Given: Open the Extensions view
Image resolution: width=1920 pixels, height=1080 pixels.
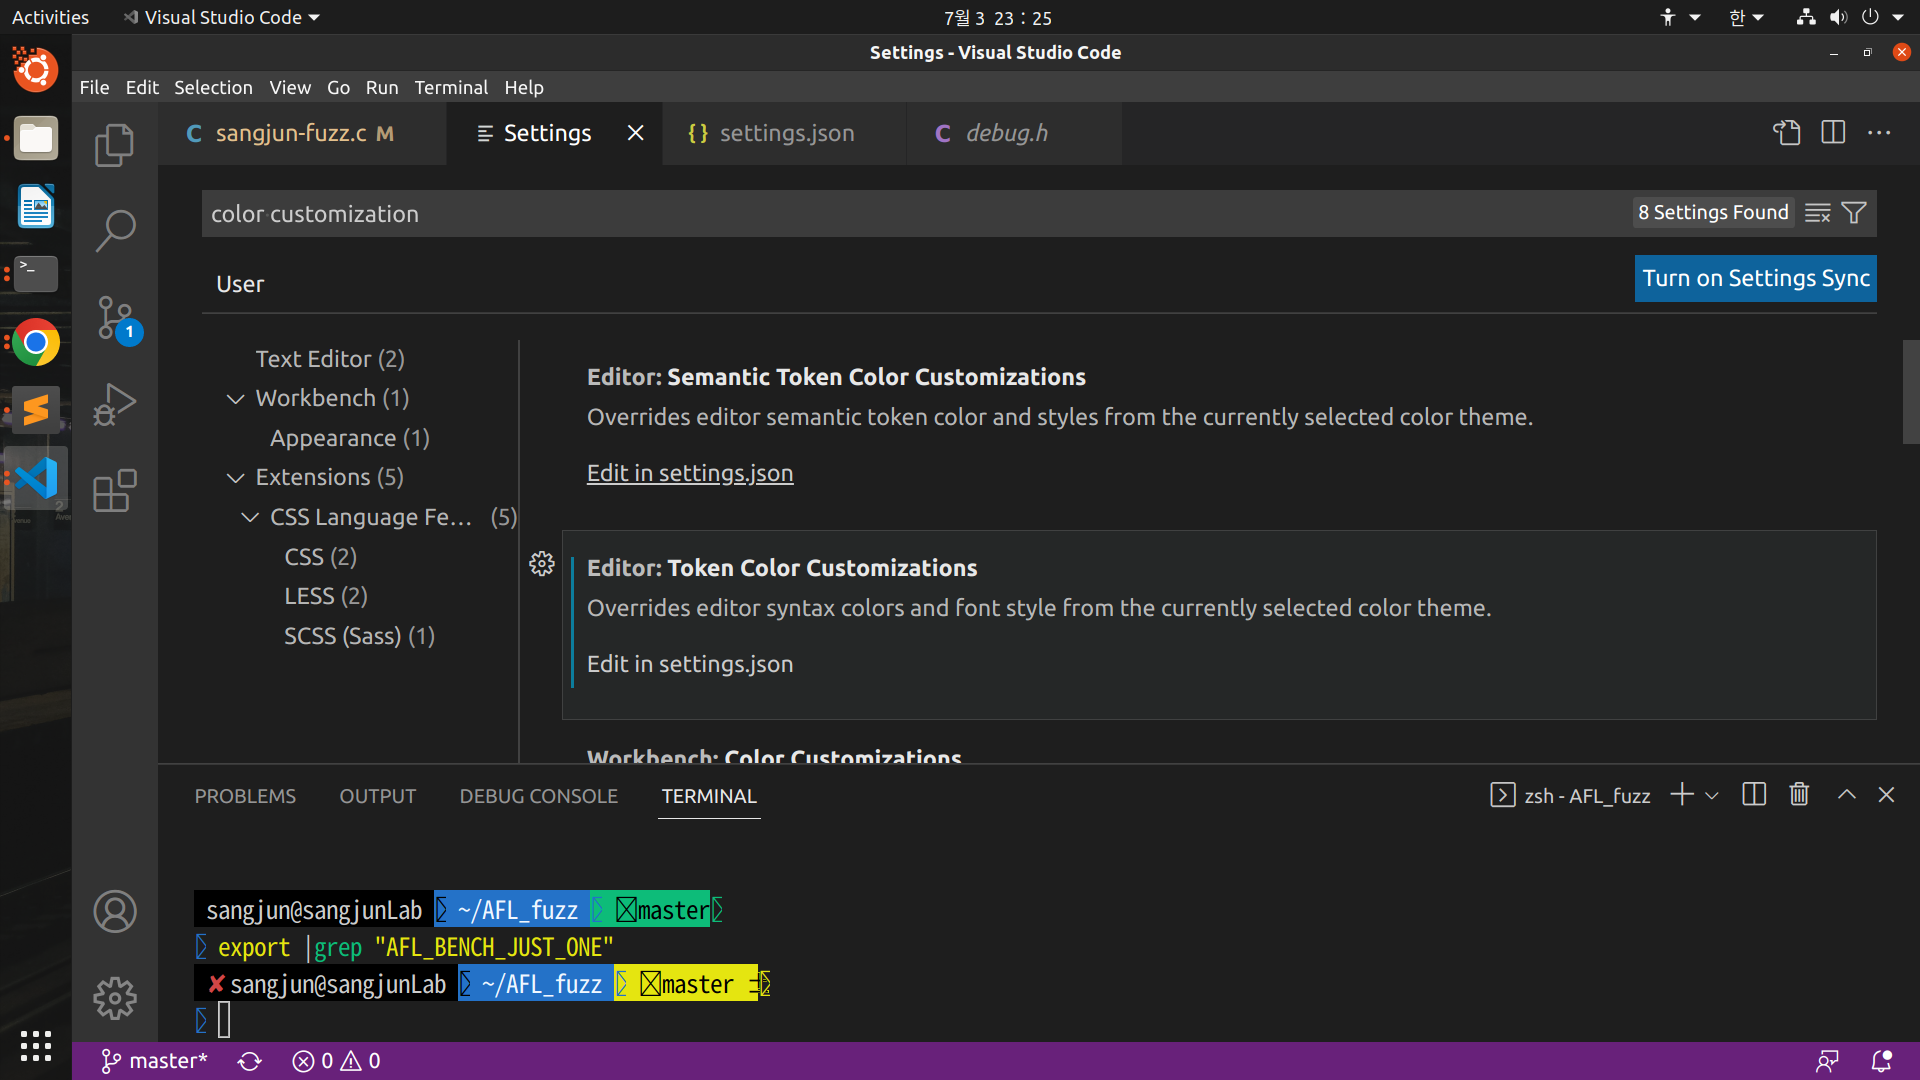Looking at the screenshot, I should click(x=114, y=491).
